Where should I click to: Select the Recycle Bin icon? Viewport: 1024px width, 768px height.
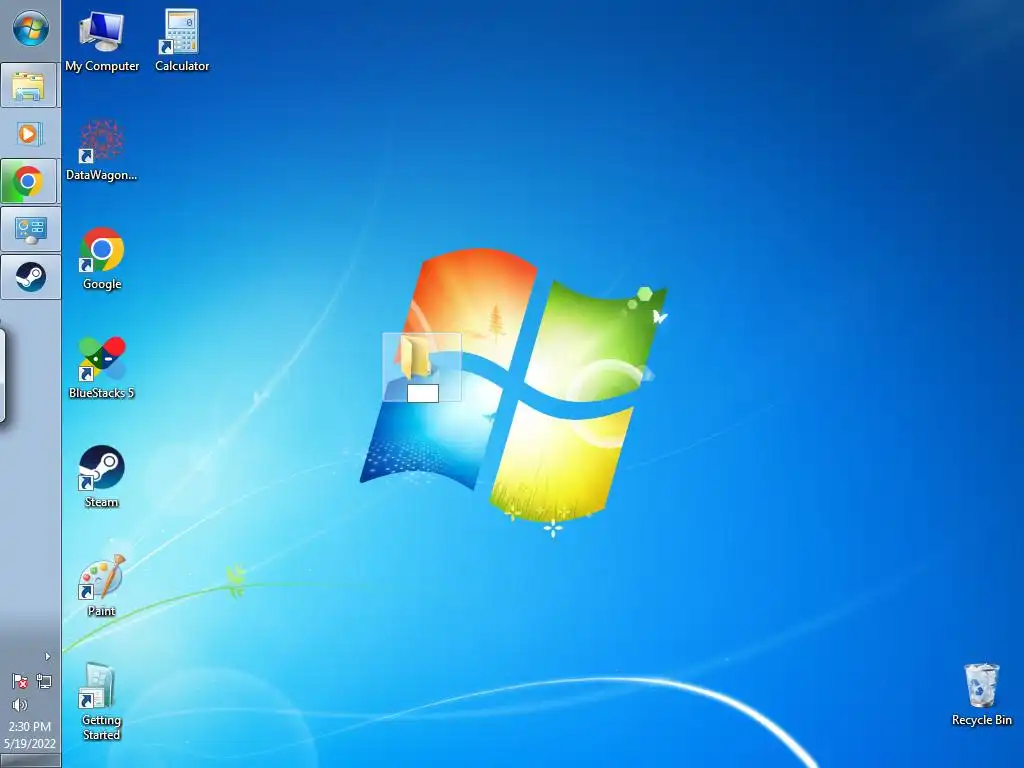pyautogui.click(x=982, y=695)
